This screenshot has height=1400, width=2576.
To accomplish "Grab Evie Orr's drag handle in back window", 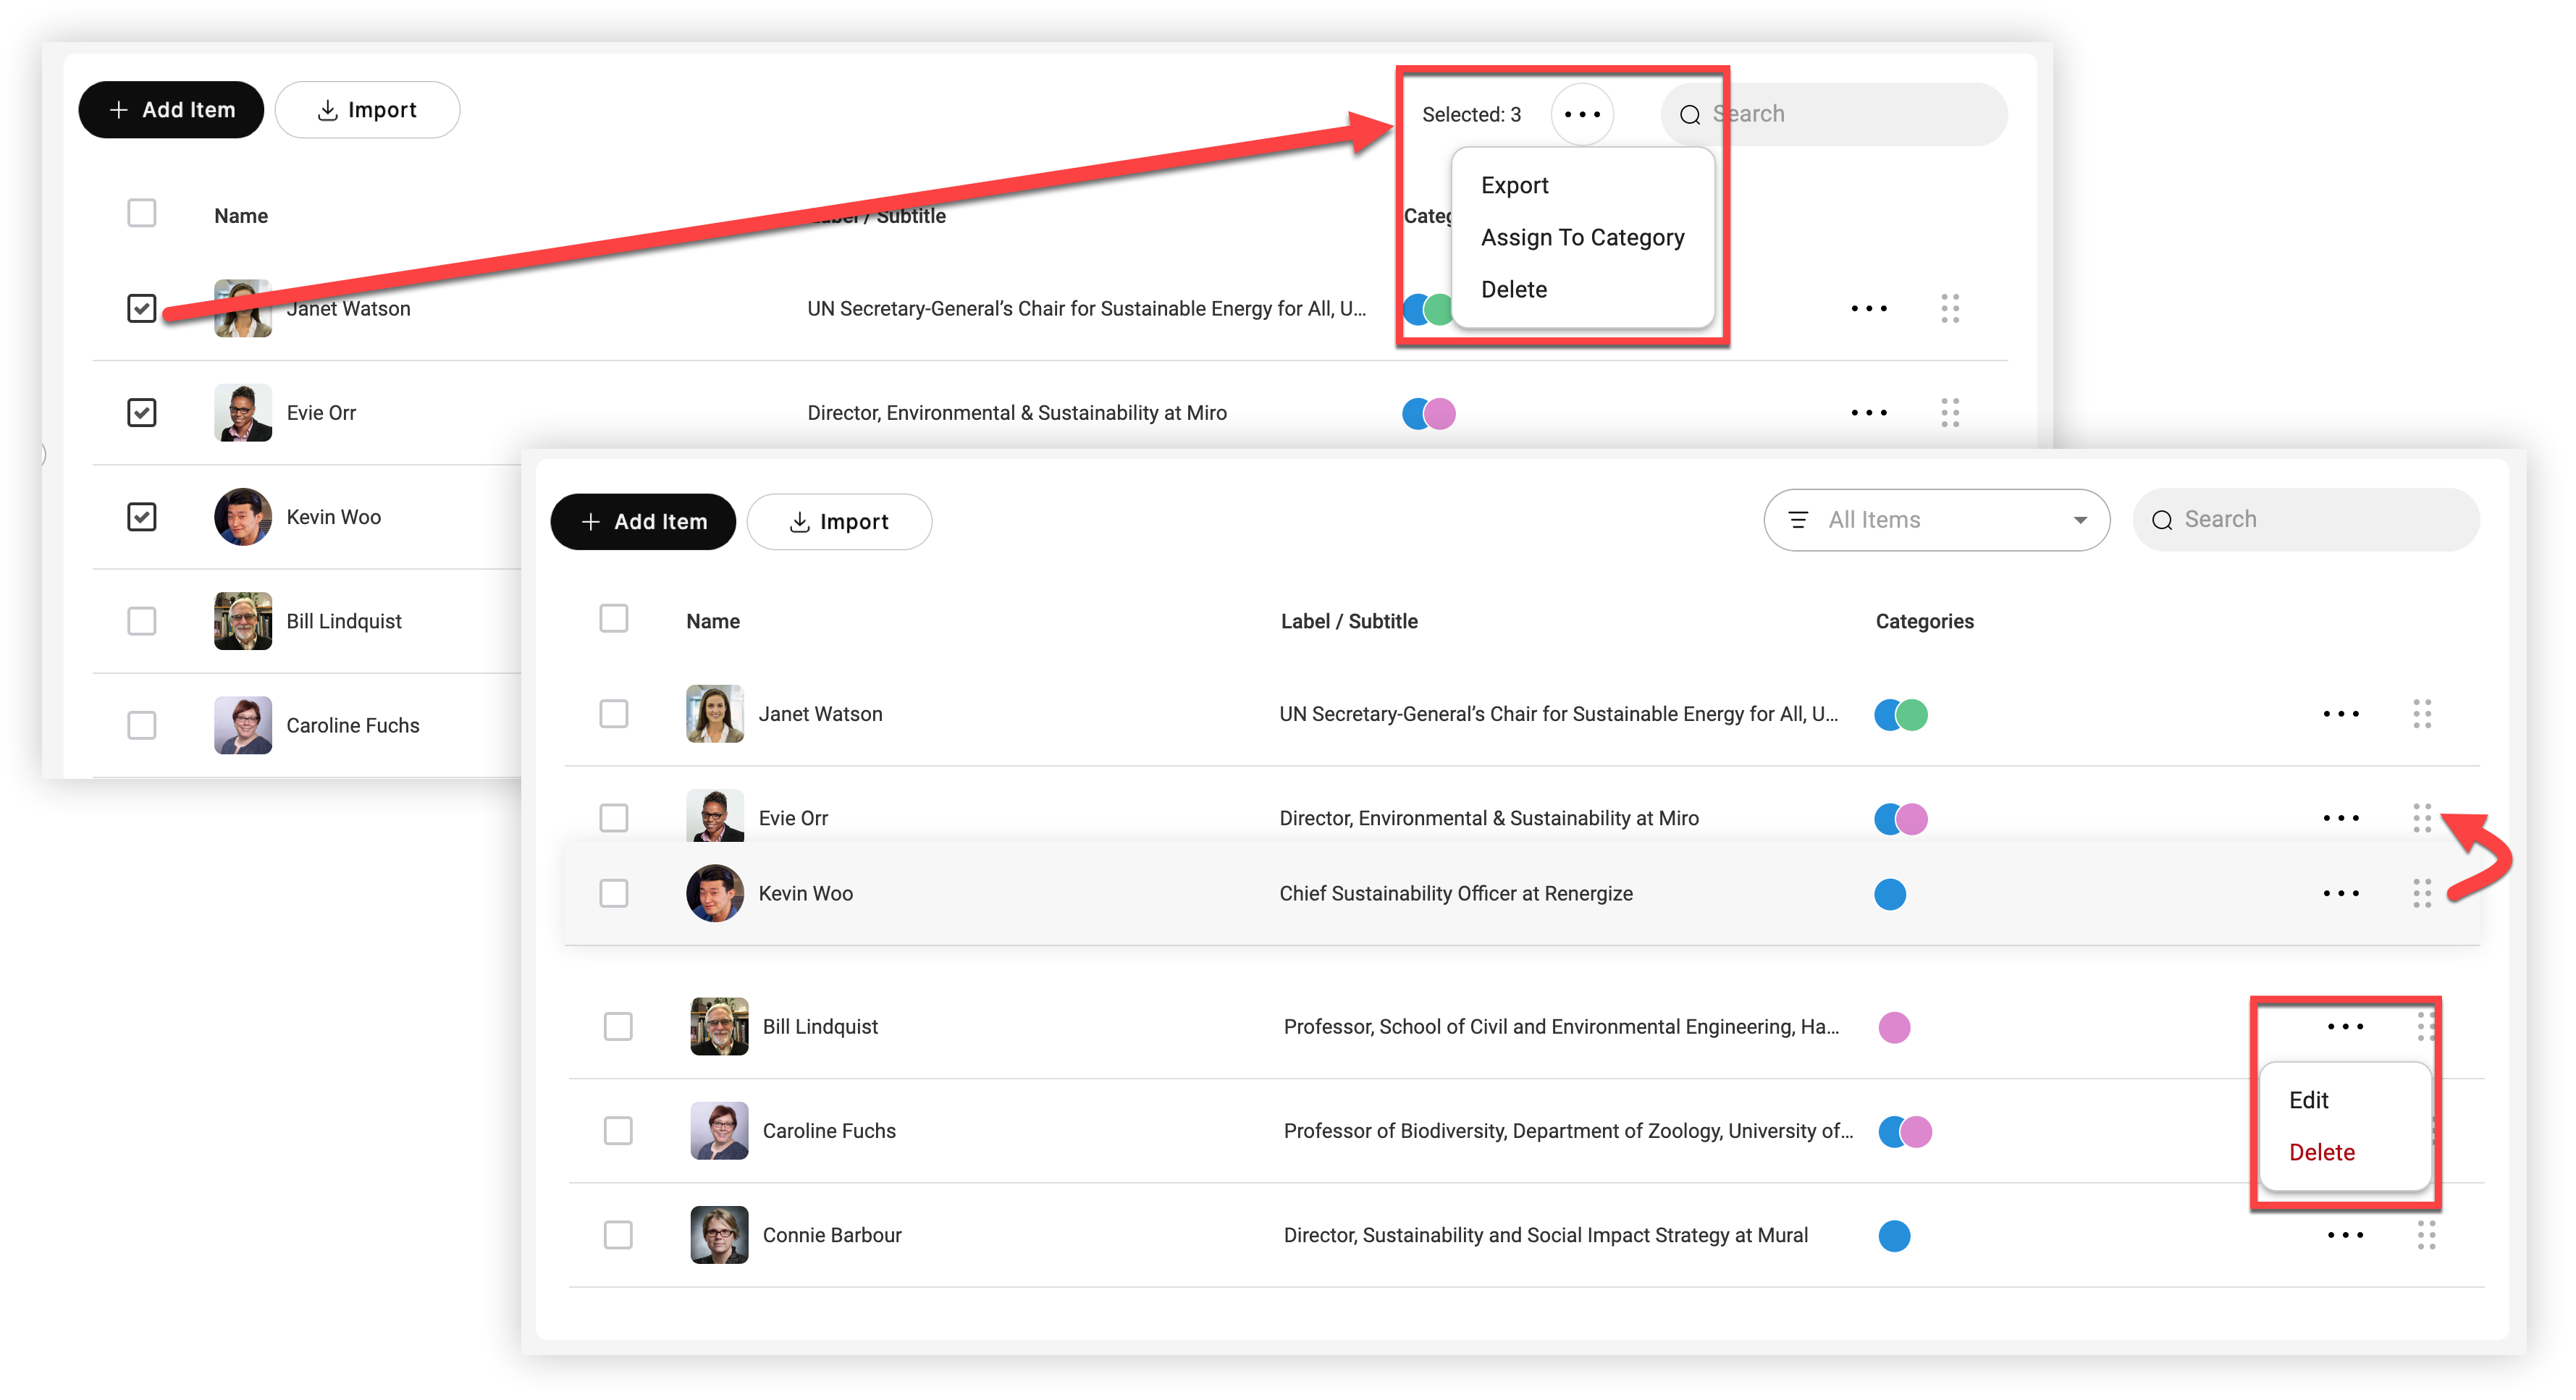I will pos(1950,412).
